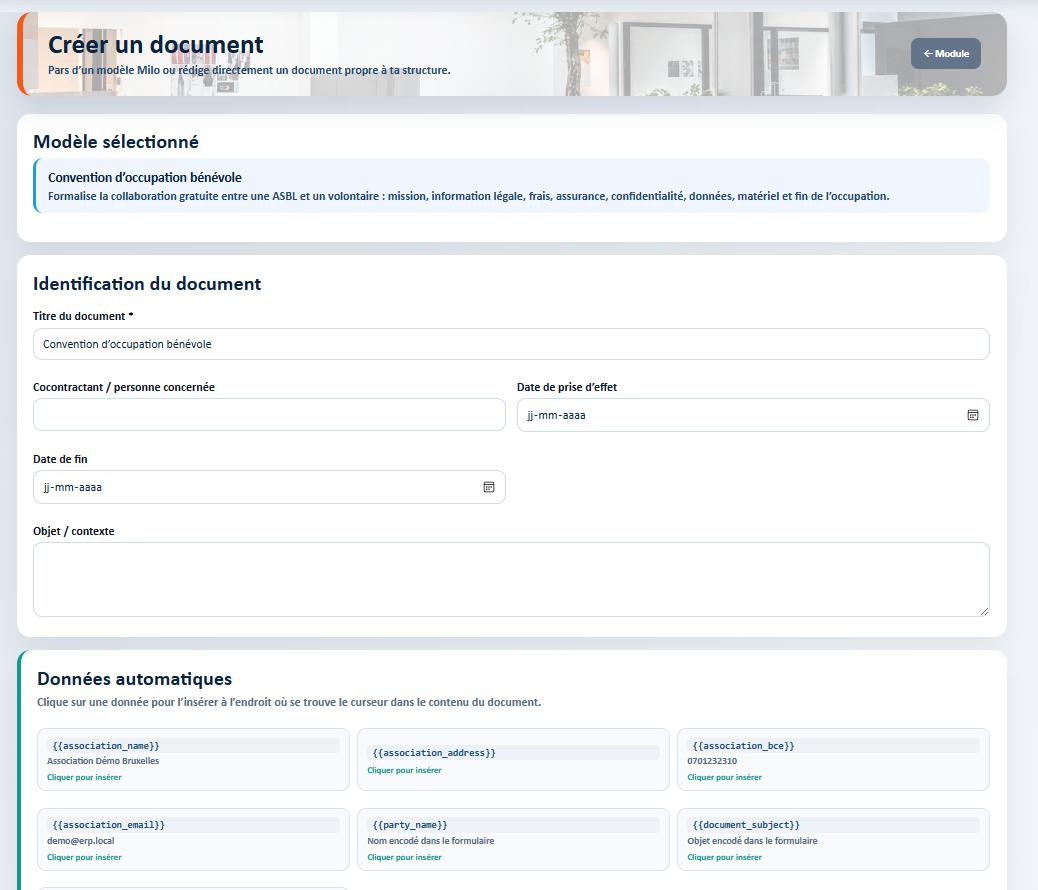Go back using the Module button
The width and height of the screenshot is (1038, 890).
click(x=945, y=54)
